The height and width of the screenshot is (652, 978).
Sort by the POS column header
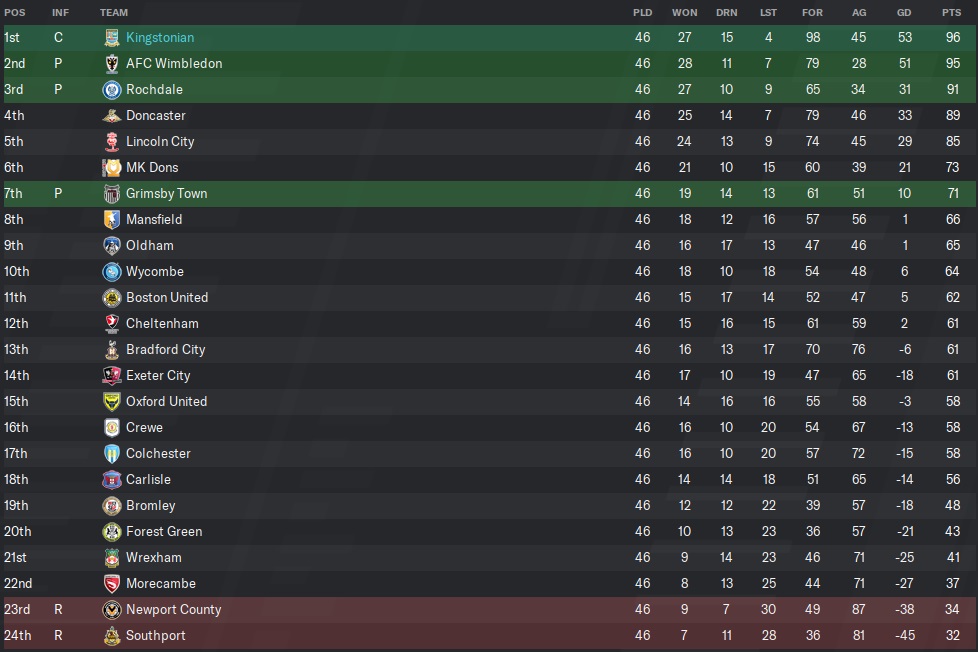coord(14,12)
